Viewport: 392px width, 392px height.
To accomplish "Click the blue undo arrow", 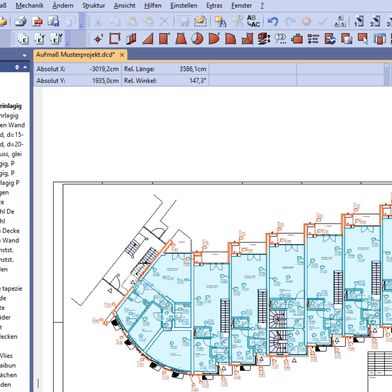I will 273,22.
